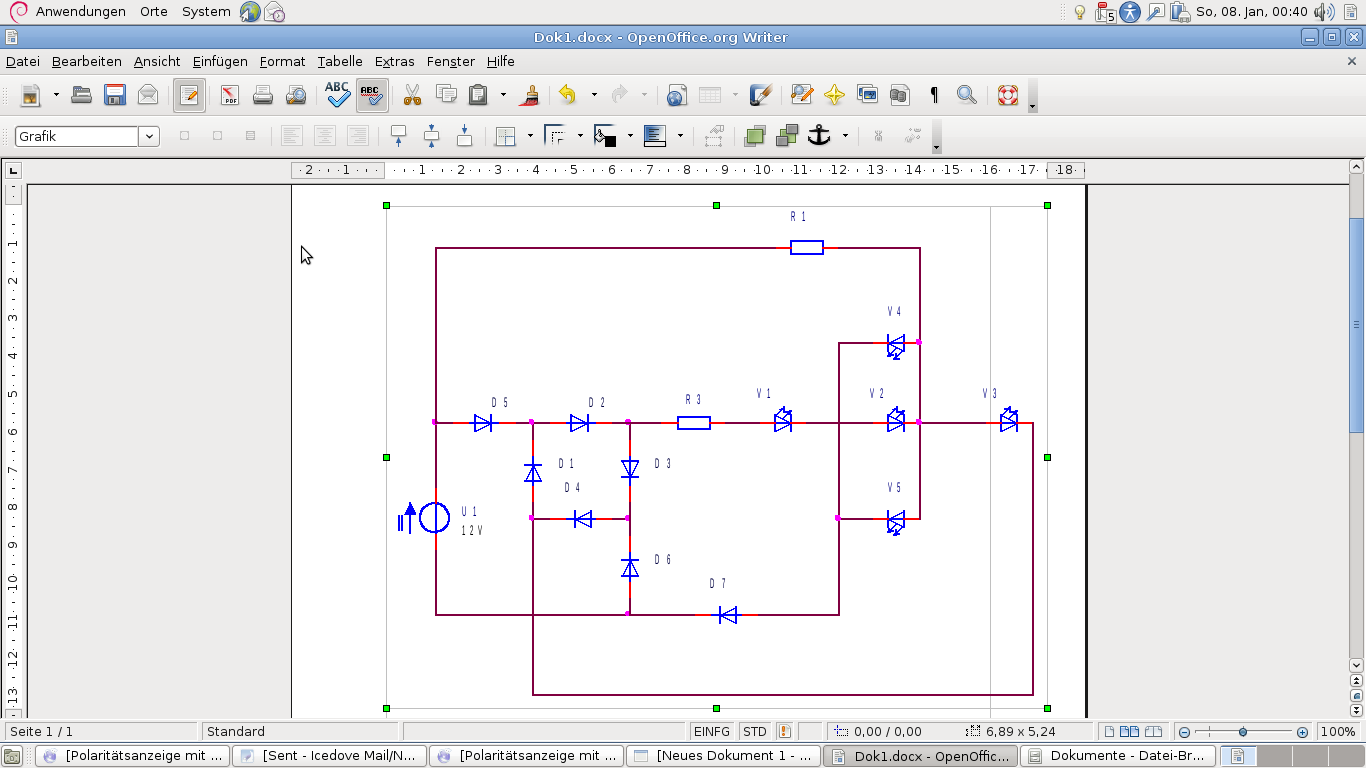Open the Einfügen menu
Image resolution: width=1366 pixels, height=768 pixels.
click(220, 61)
